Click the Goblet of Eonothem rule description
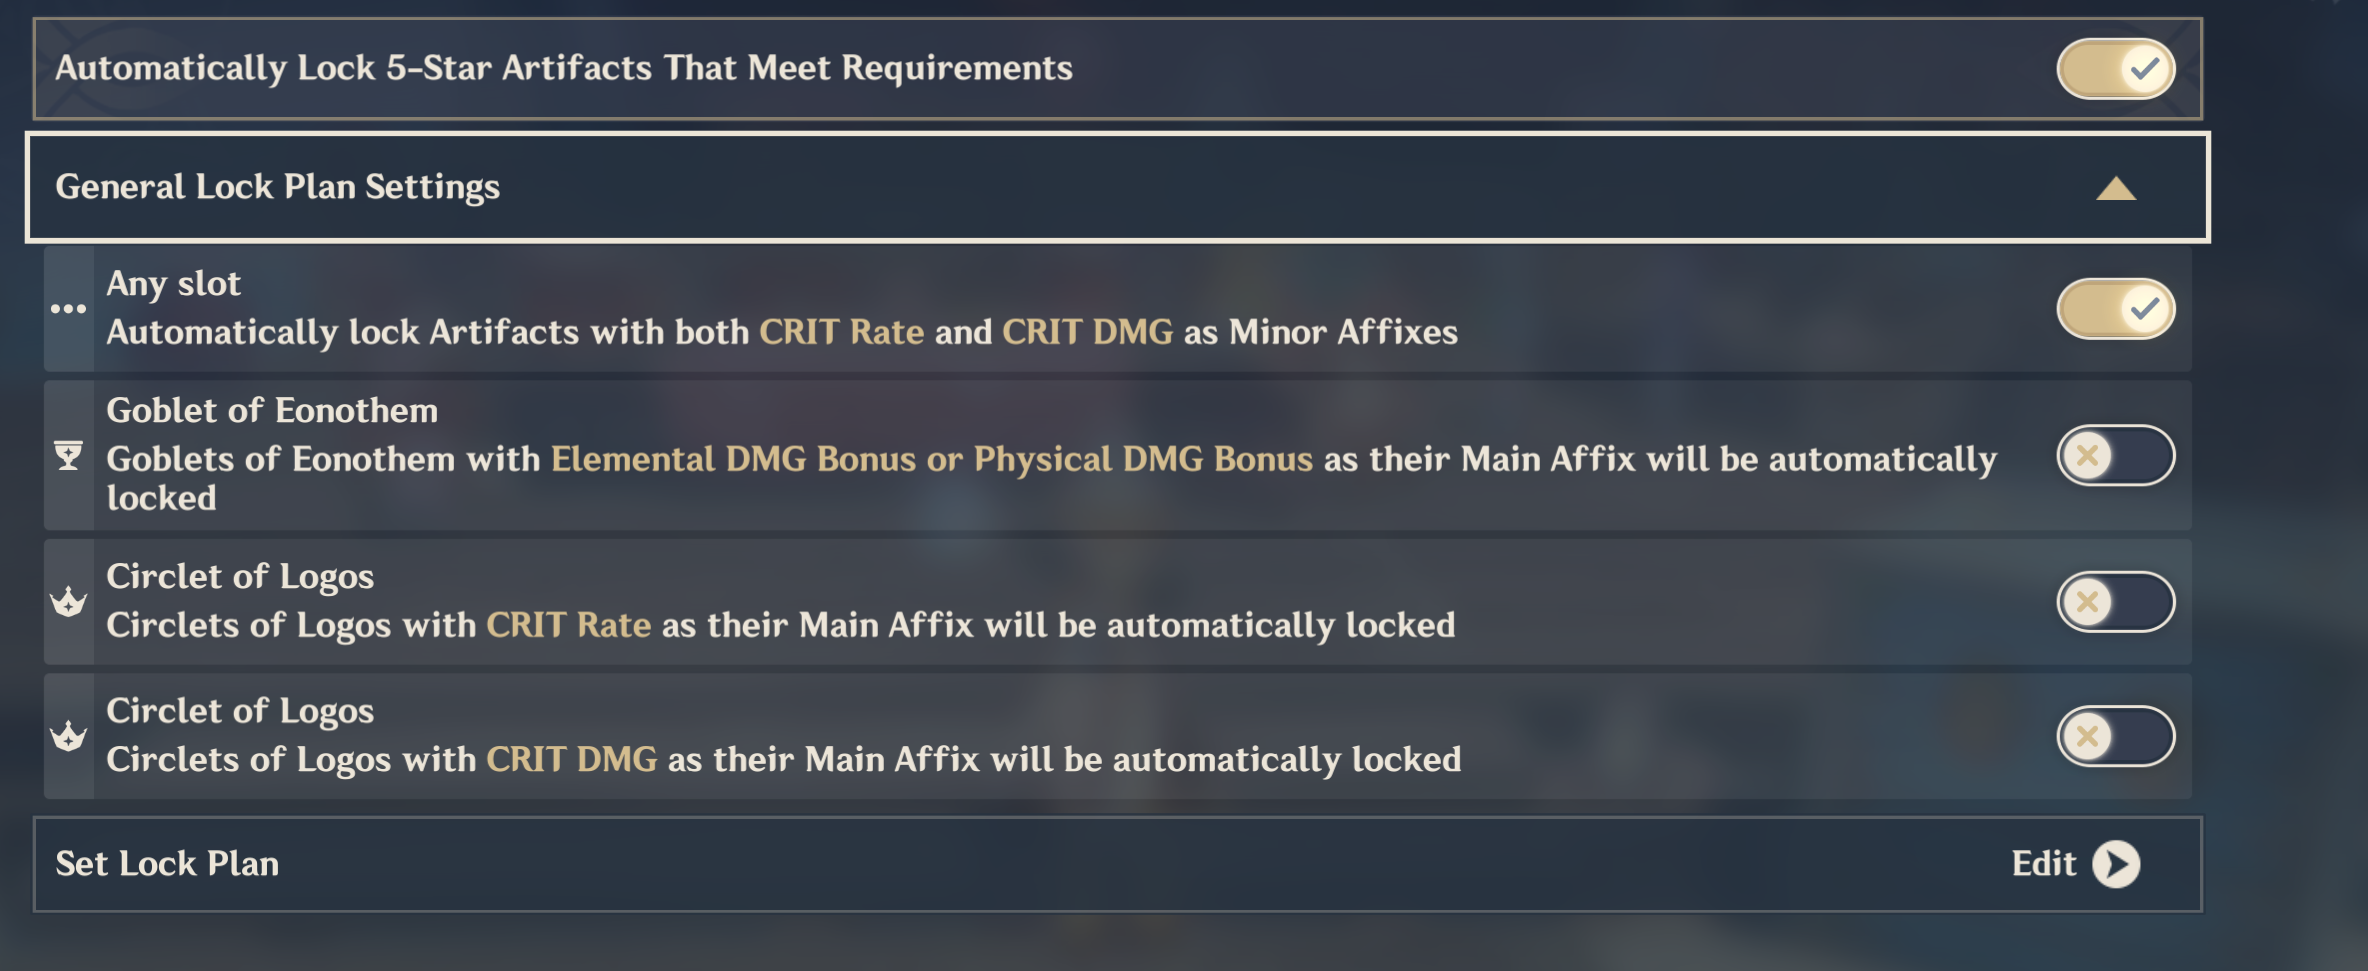Image resolution: width=2368 pixels, height=971 pixels. 1052,478
